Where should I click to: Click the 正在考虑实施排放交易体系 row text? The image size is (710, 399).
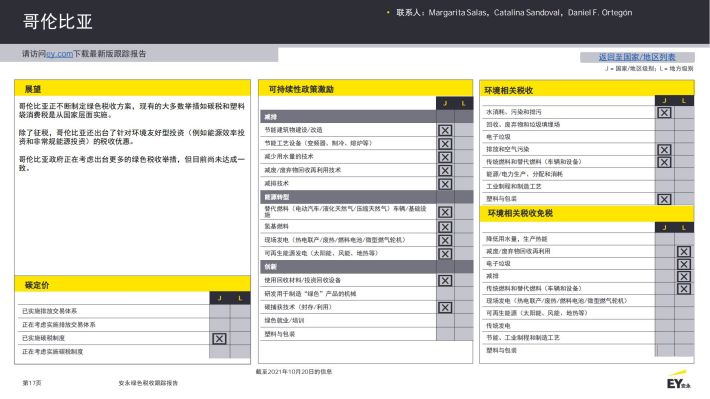tap(58, 325)
